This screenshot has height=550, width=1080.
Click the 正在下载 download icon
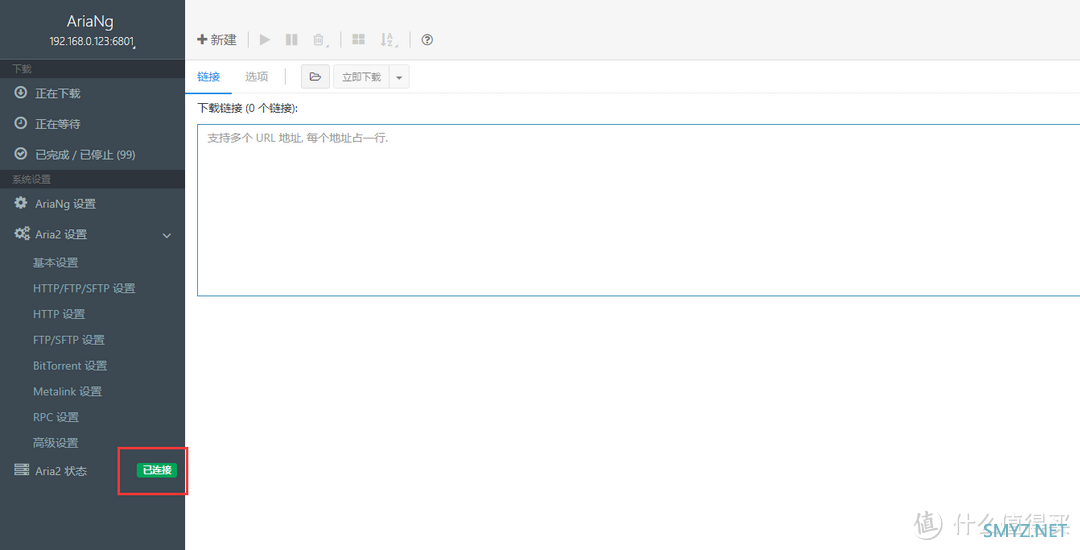point(21,93)
